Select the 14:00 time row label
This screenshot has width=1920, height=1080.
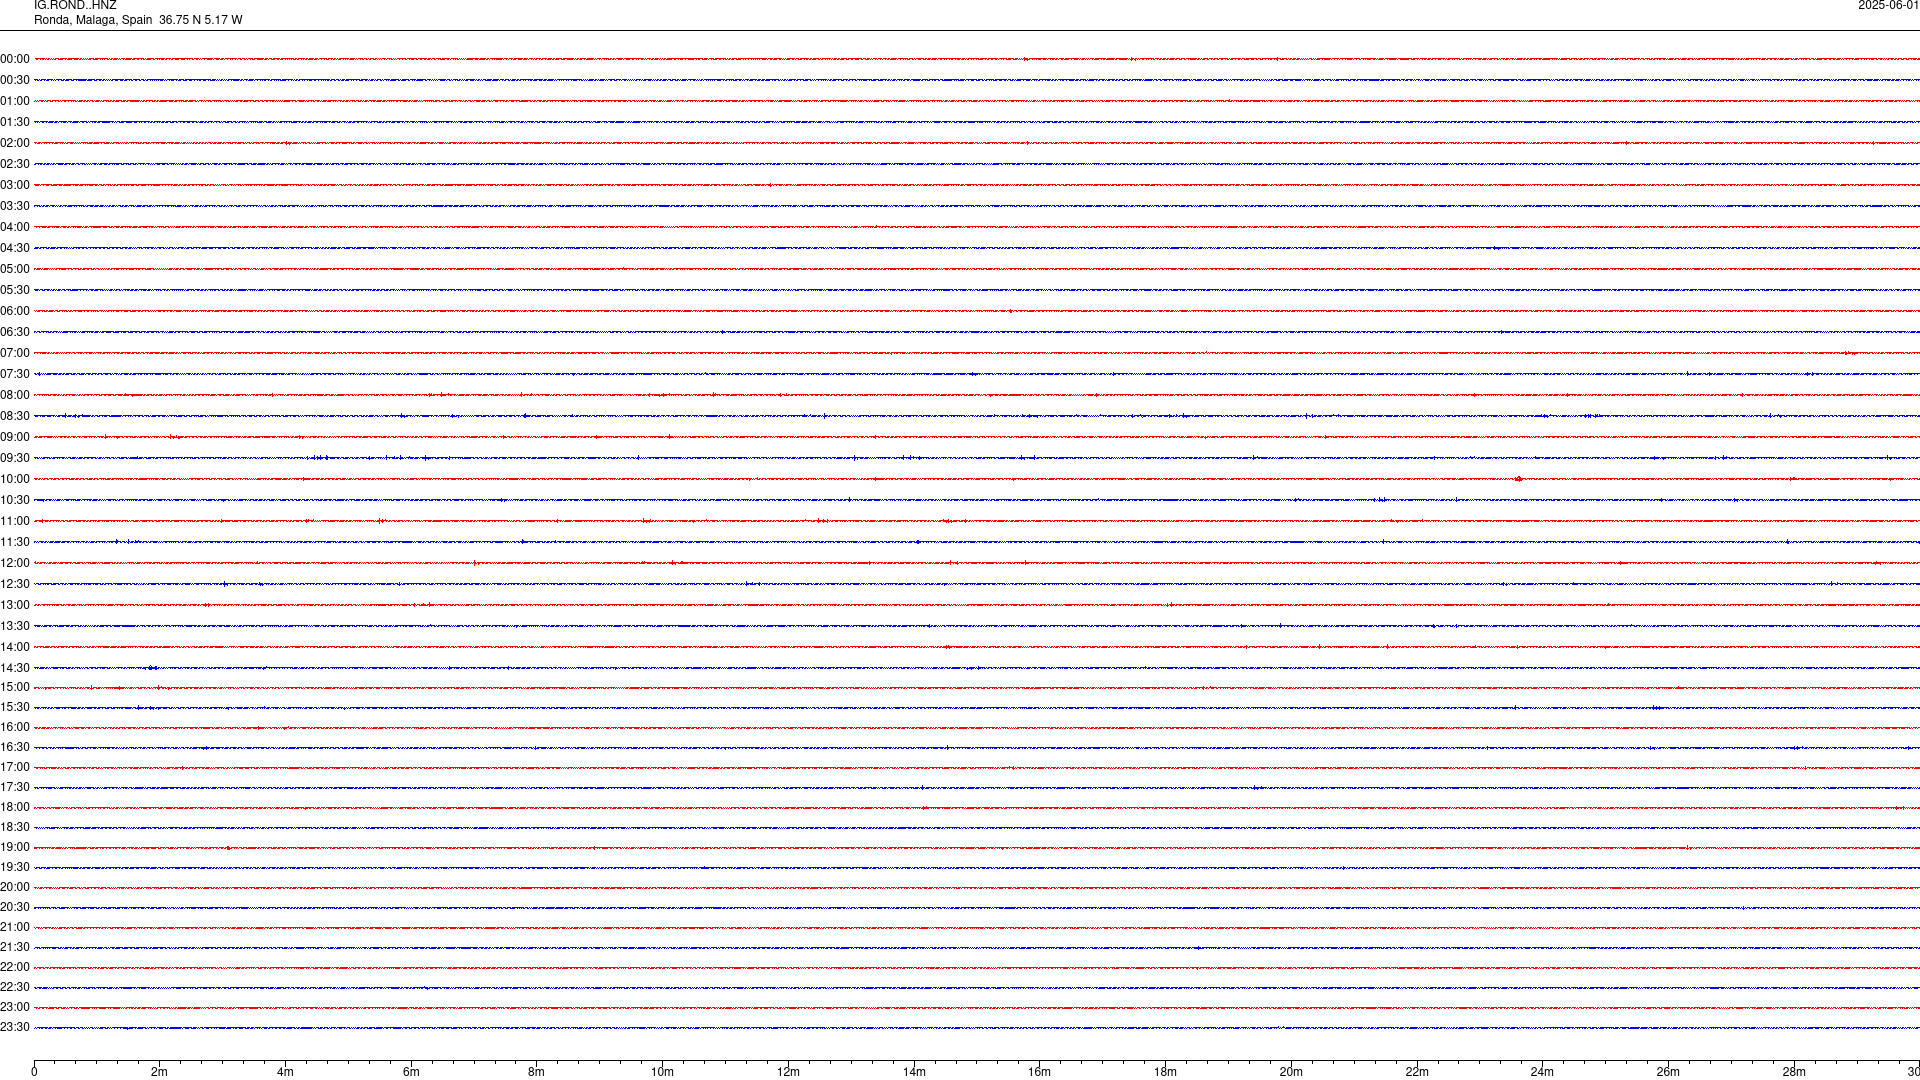[x=15, y=647]
